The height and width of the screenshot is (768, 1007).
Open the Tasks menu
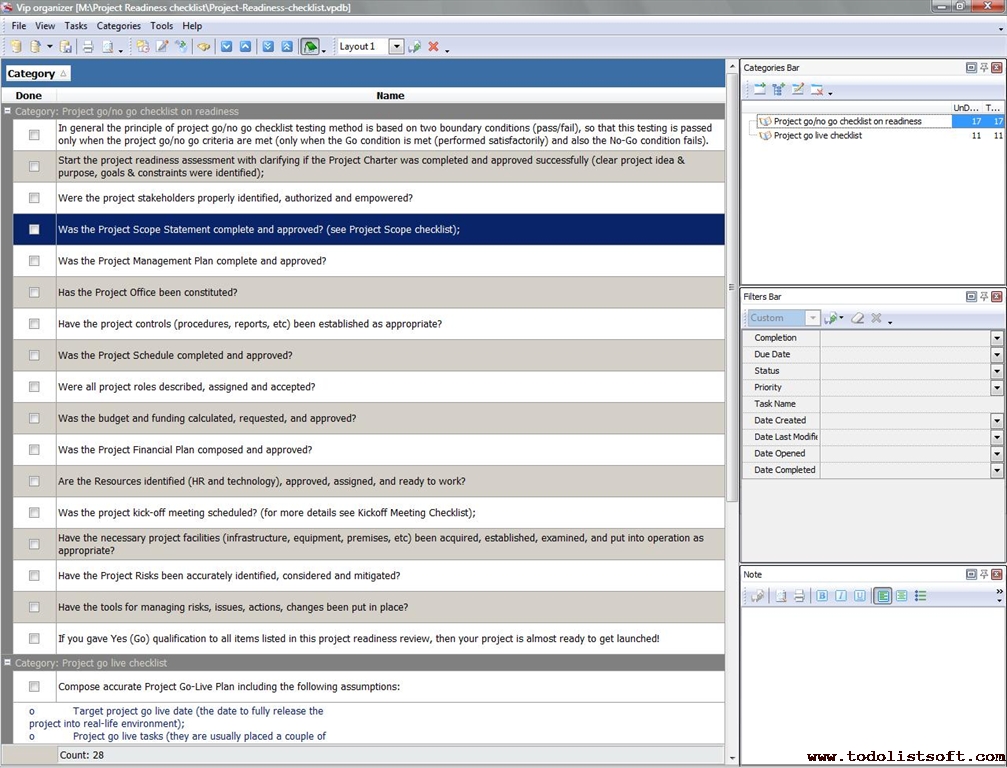[76, 26]
